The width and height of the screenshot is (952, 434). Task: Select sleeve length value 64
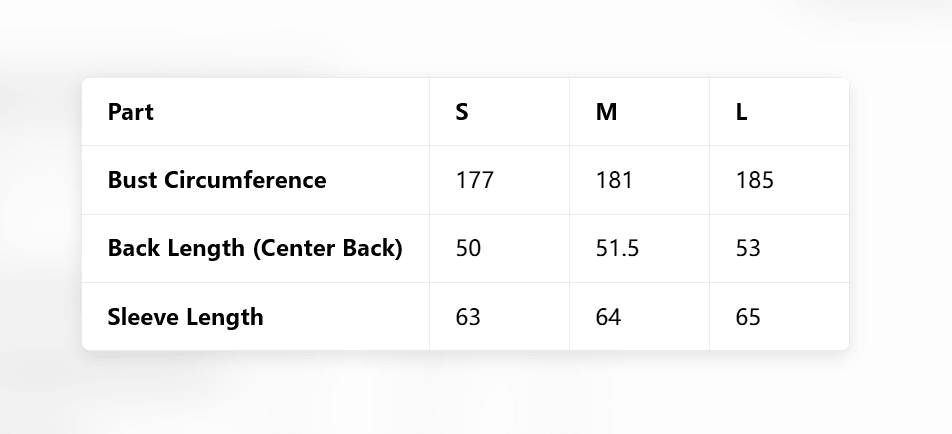(x=608, y=317)
